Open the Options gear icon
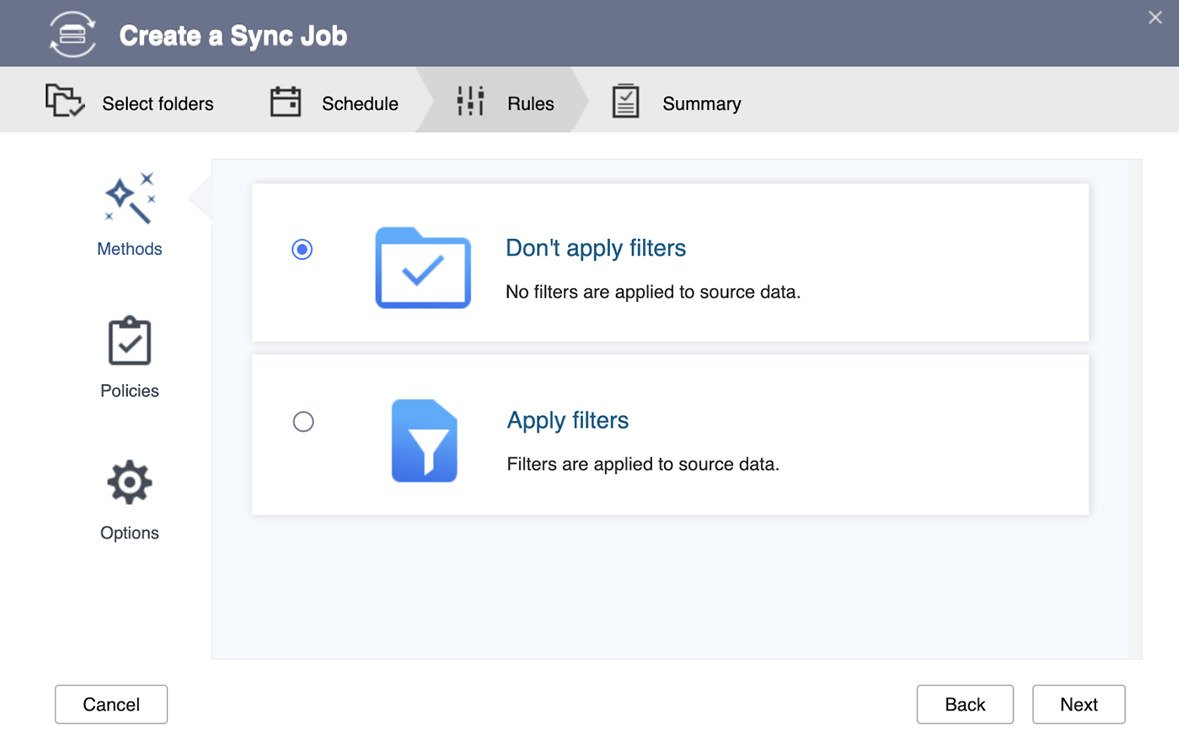1179x743 pixels. [129, 483]
